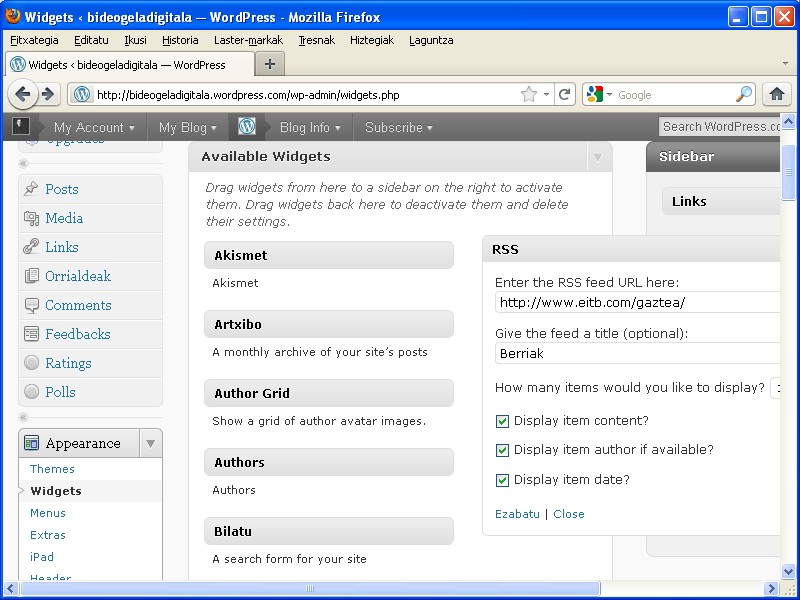Viewport: 800px width, 600px height.
Task: Click the vertical scrollbar thumb
Action: coord(788,172)
